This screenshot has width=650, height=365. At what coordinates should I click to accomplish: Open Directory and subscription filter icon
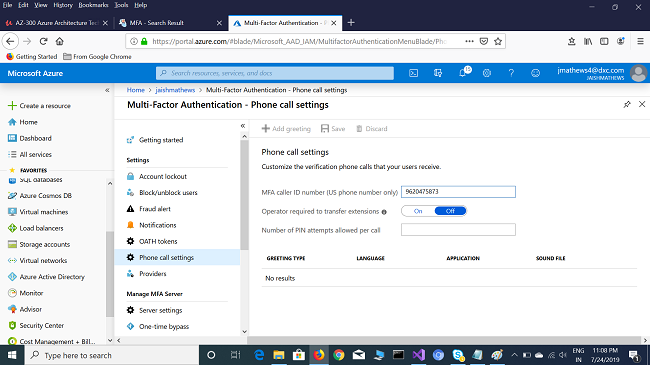(x=438, y=73)
